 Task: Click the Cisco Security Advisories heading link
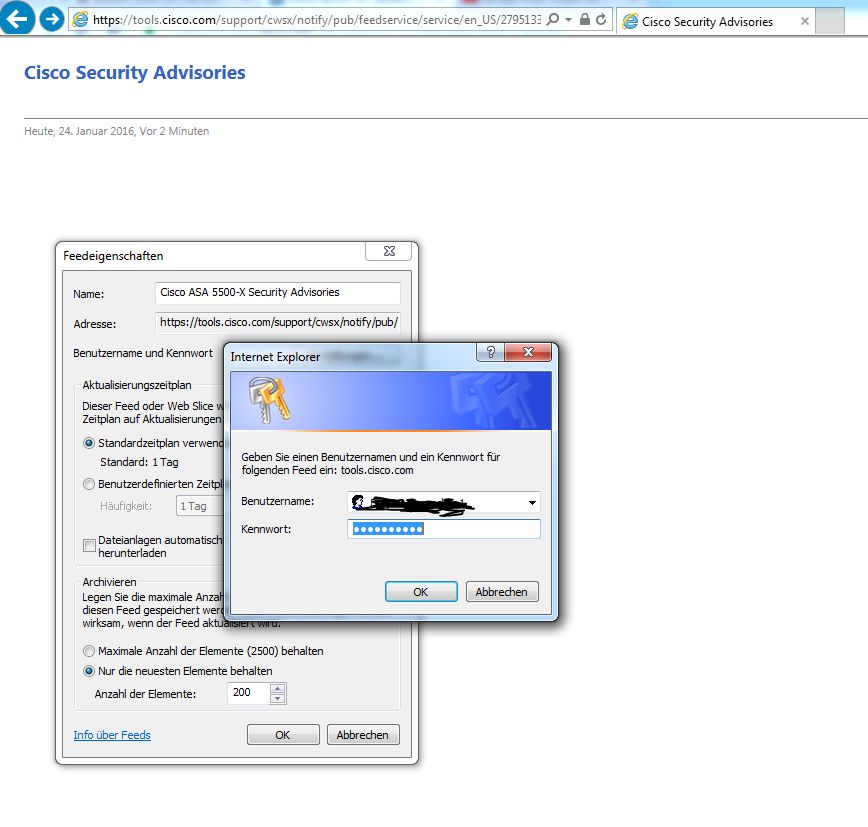coord(135,73)
